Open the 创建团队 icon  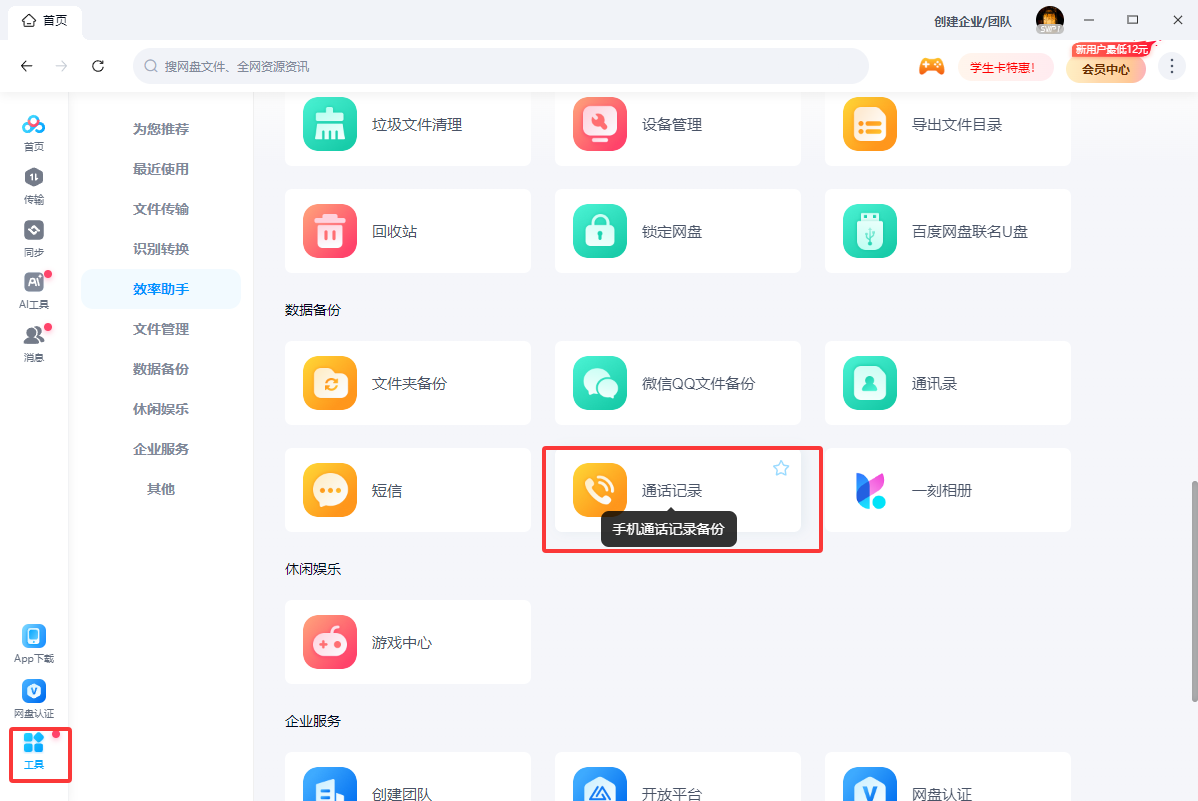[329, 784]
